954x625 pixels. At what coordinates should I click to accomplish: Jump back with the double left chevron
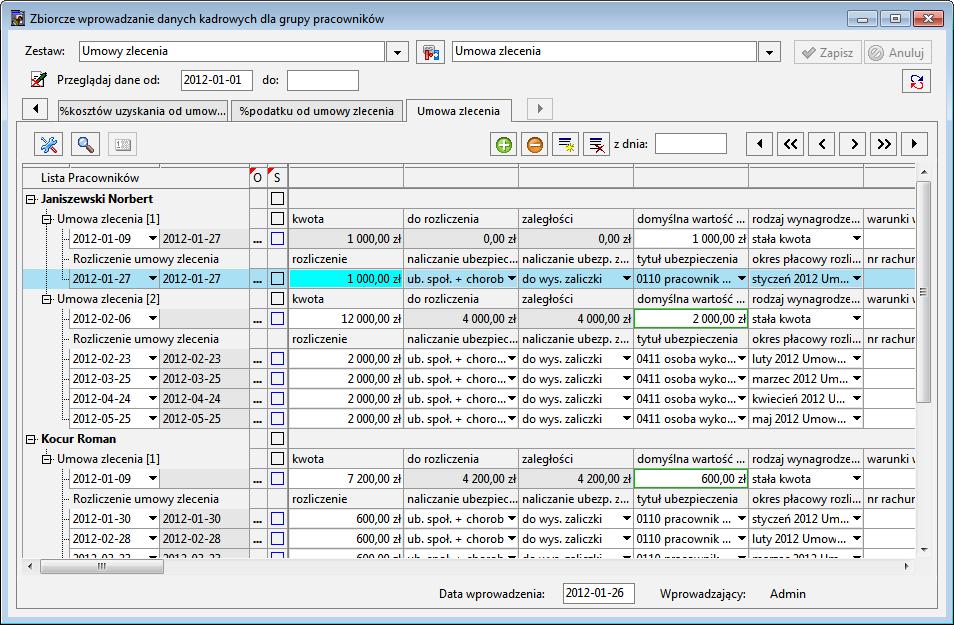pyautogui.click(x=790, y=144)
